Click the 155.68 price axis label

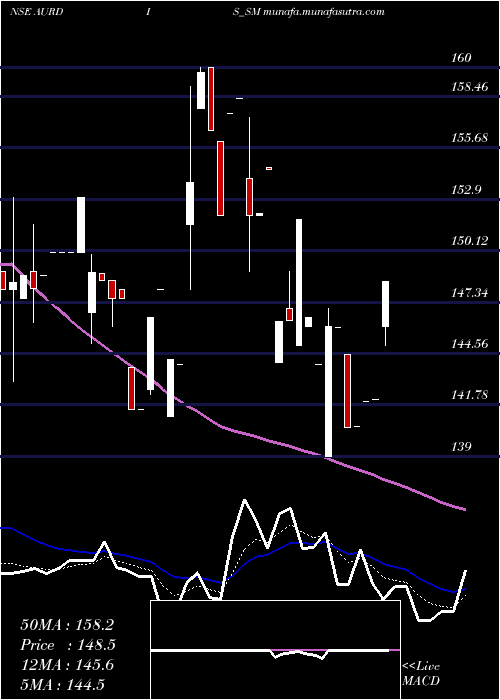(x=470, y=138)
